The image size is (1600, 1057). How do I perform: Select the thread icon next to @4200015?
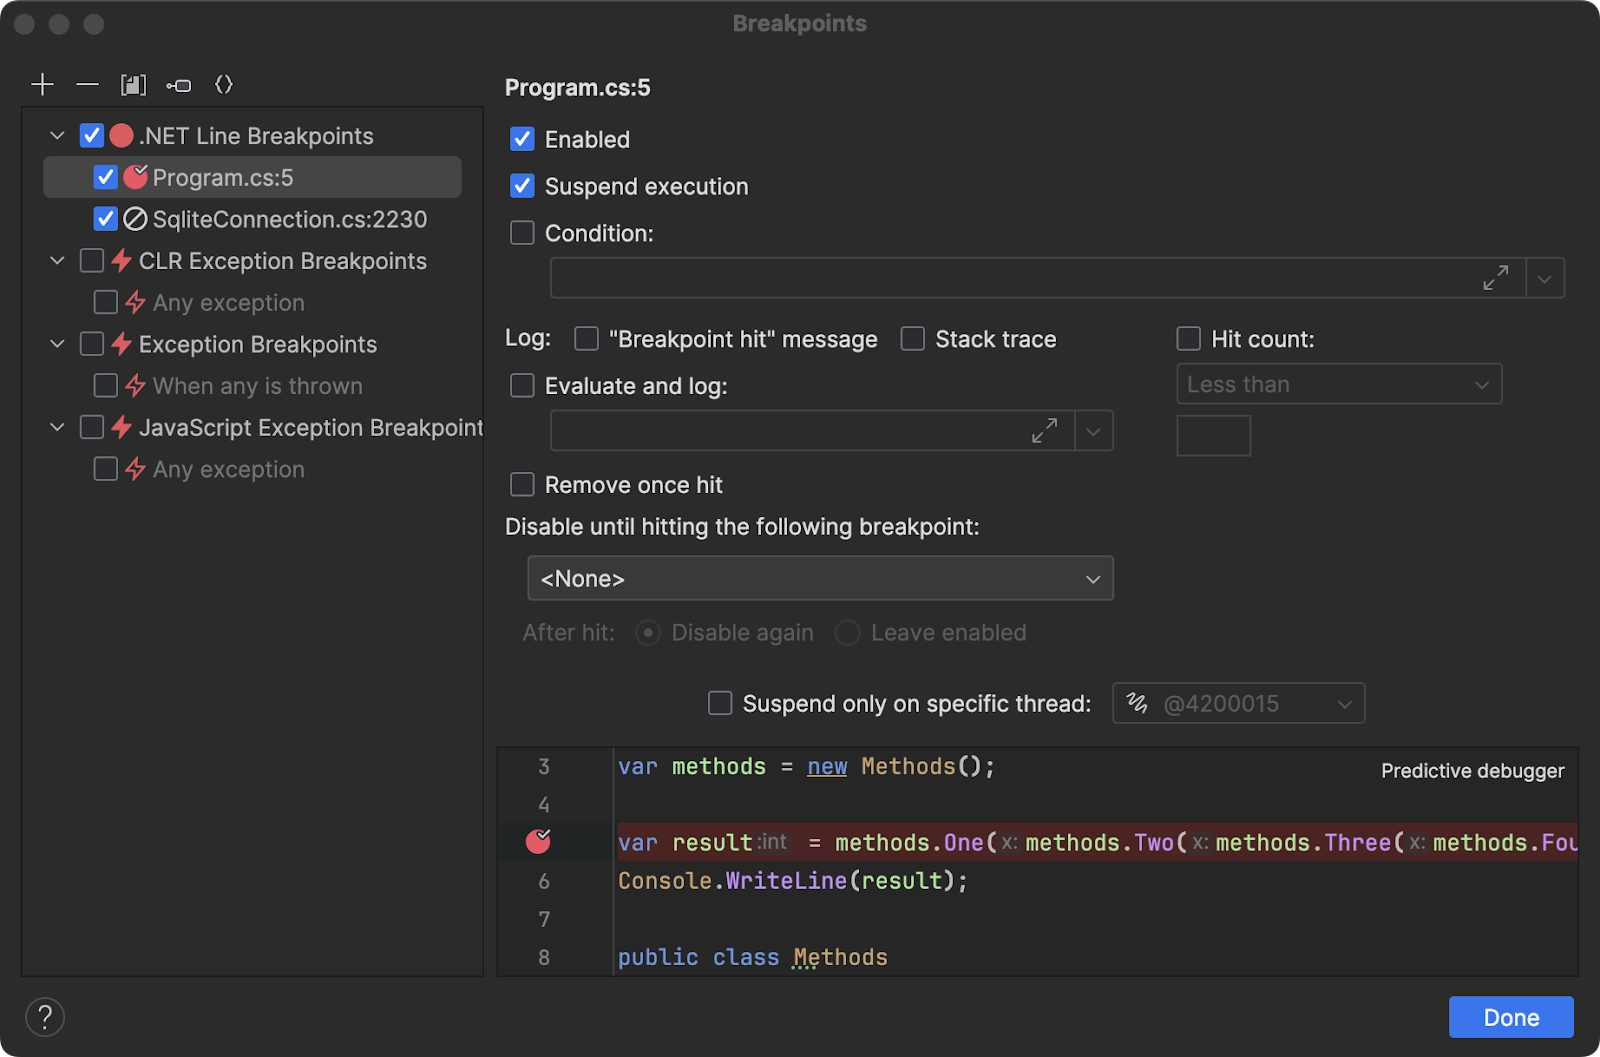[x=1135, y=703]
